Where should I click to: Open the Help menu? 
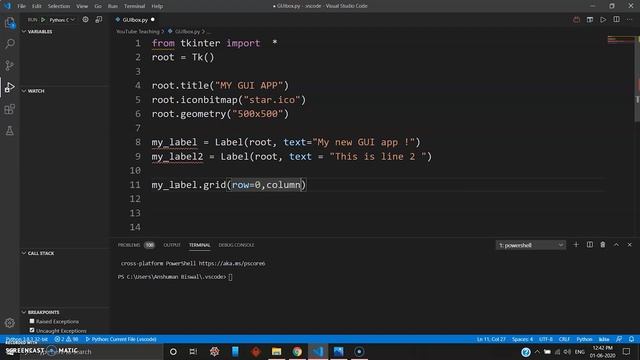157,6
